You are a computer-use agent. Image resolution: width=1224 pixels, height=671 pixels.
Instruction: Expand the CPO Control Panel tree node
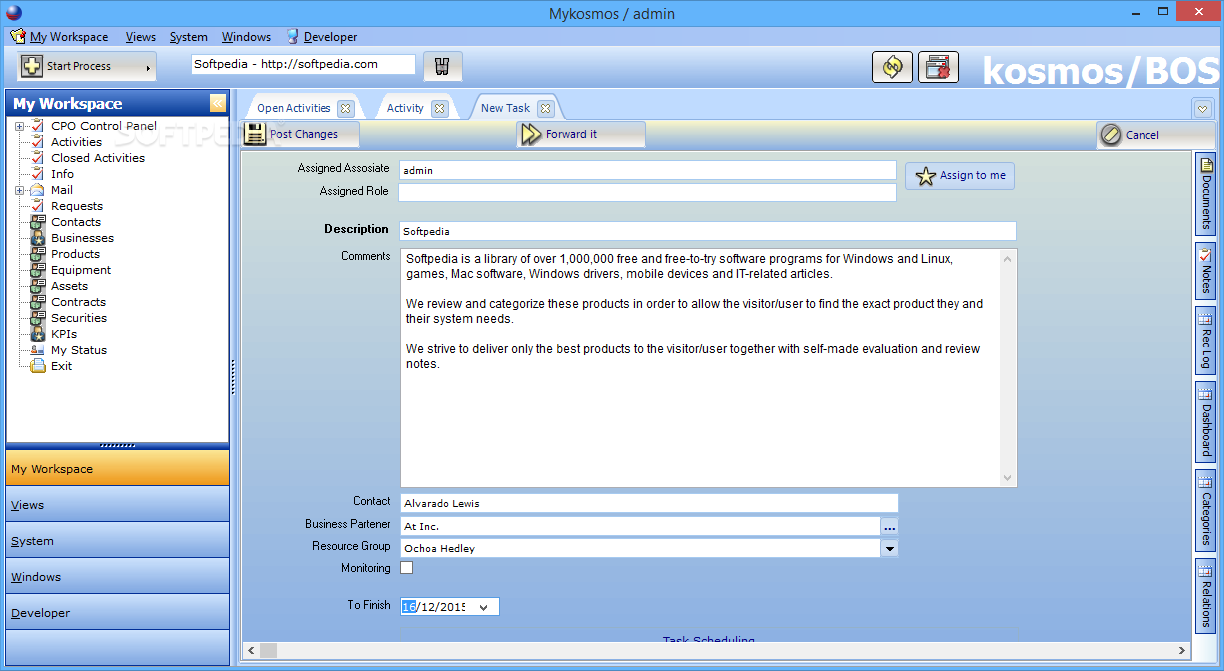[x=19, y=126]
